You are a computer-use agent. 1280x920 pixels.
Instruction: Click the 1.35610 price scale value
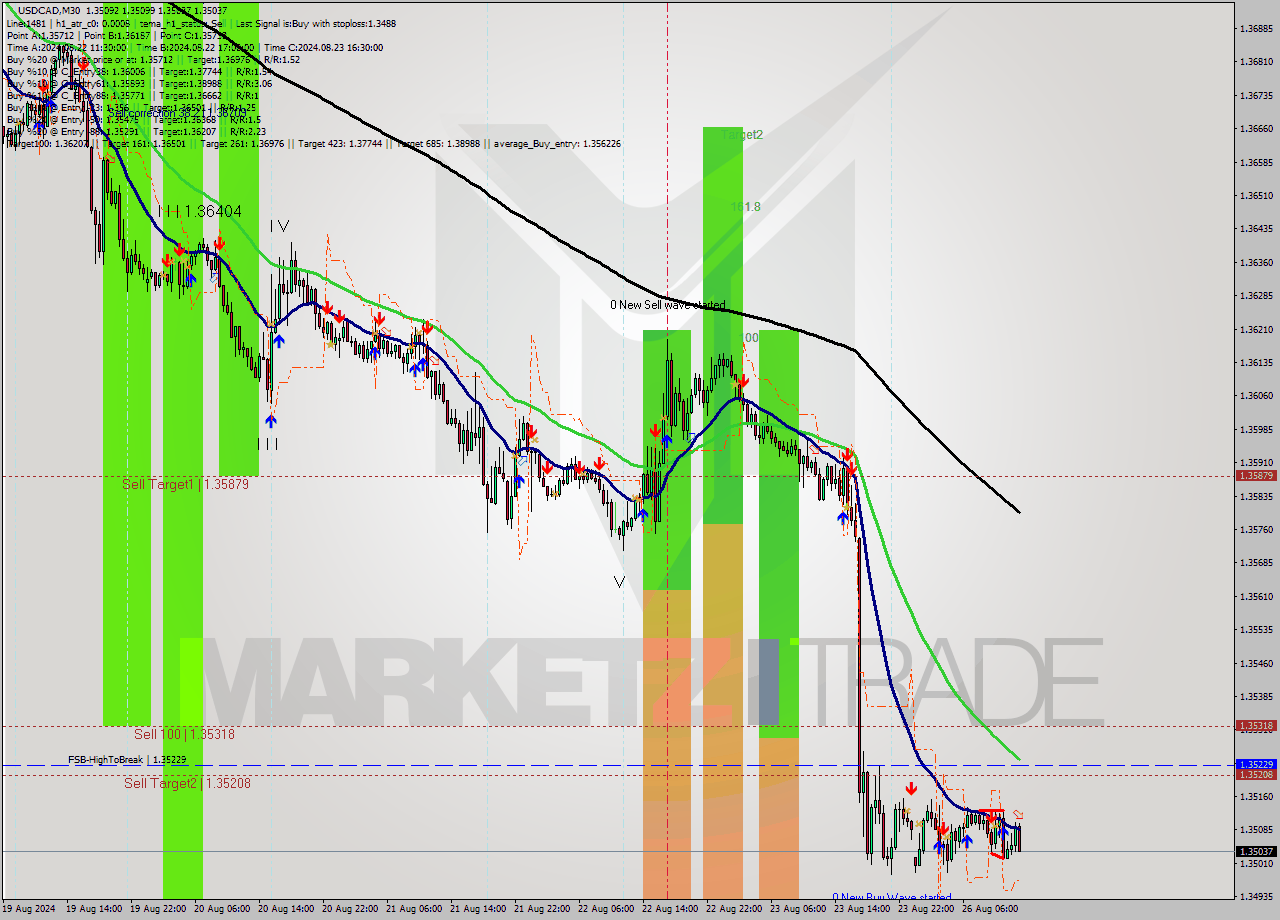(1255, 597)
